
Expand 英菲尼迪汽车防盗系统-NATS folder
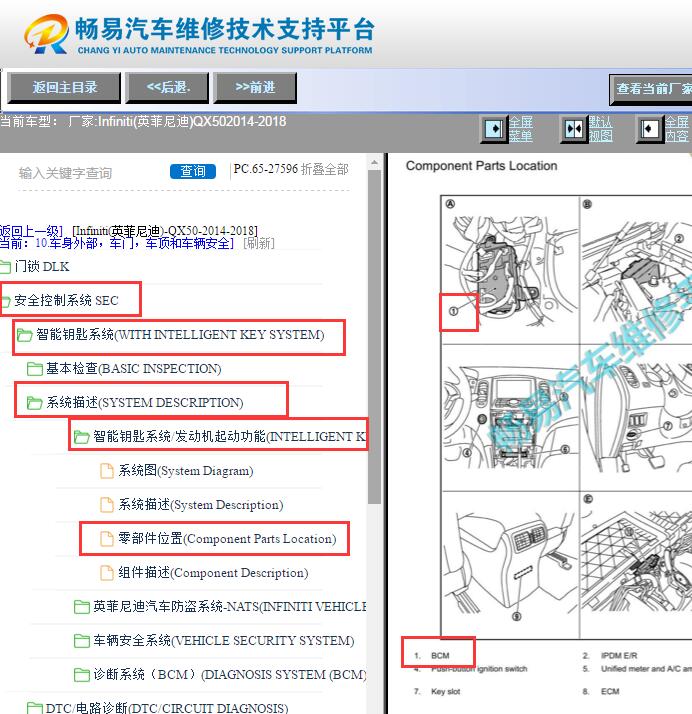click(x=229, y=607)
